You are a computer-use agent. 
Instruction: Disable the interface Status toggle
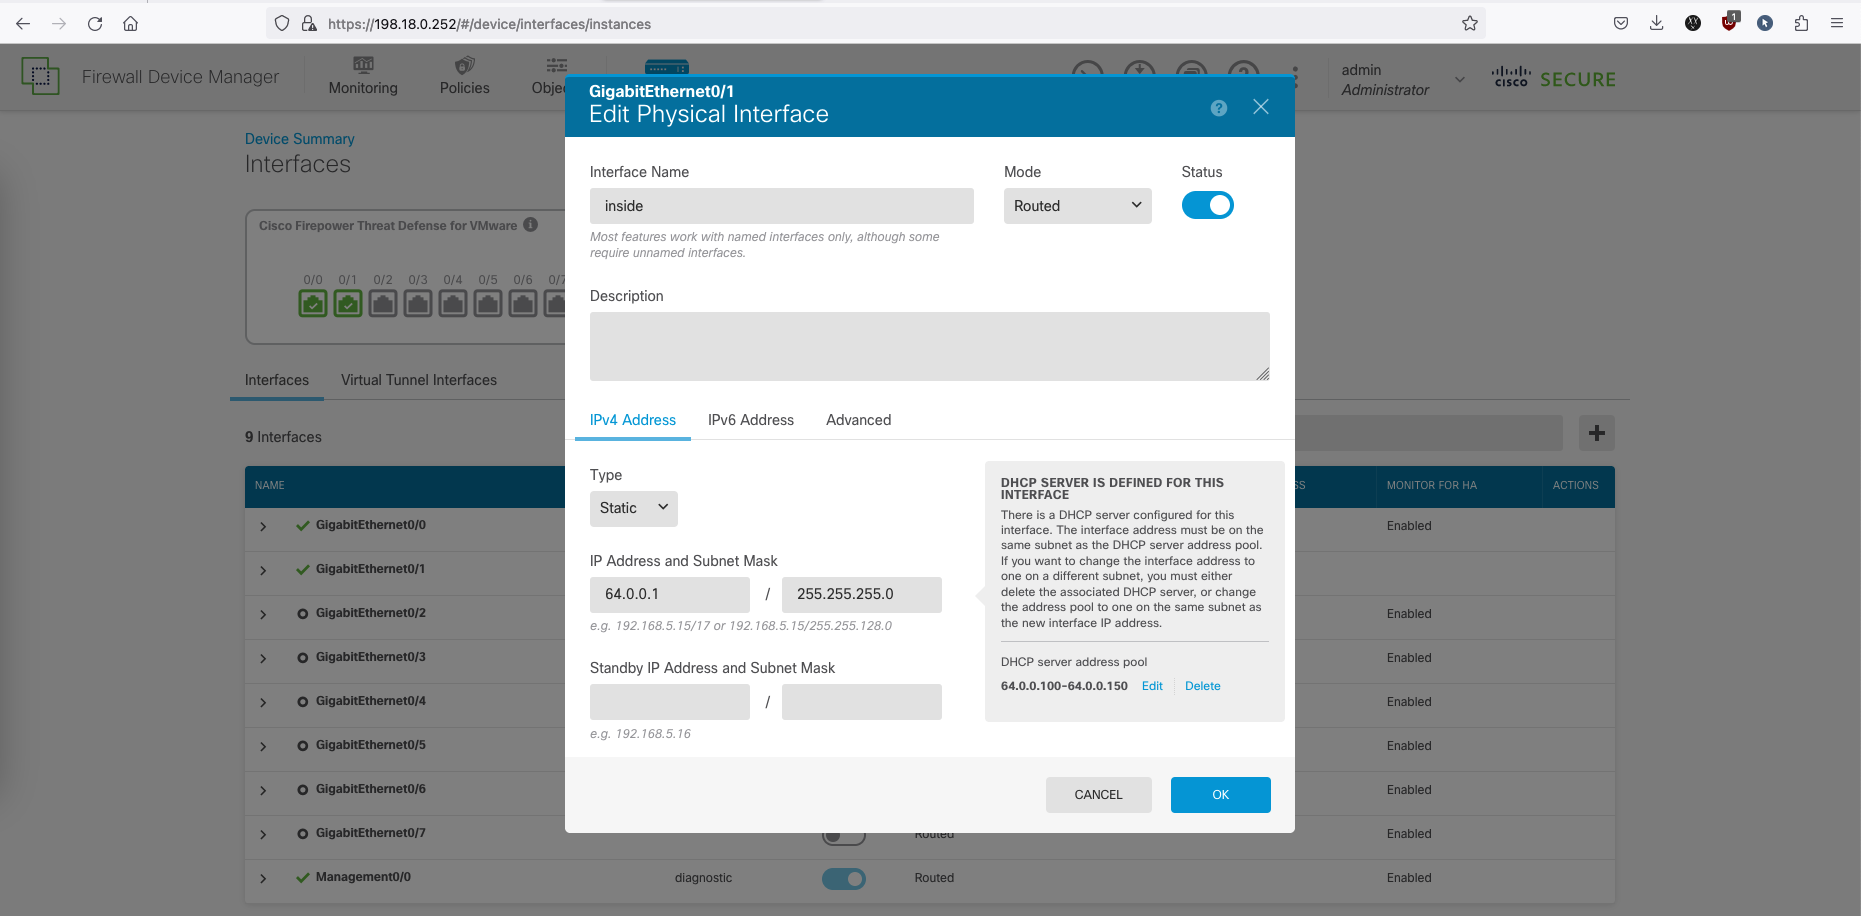tap(1207, 205)
